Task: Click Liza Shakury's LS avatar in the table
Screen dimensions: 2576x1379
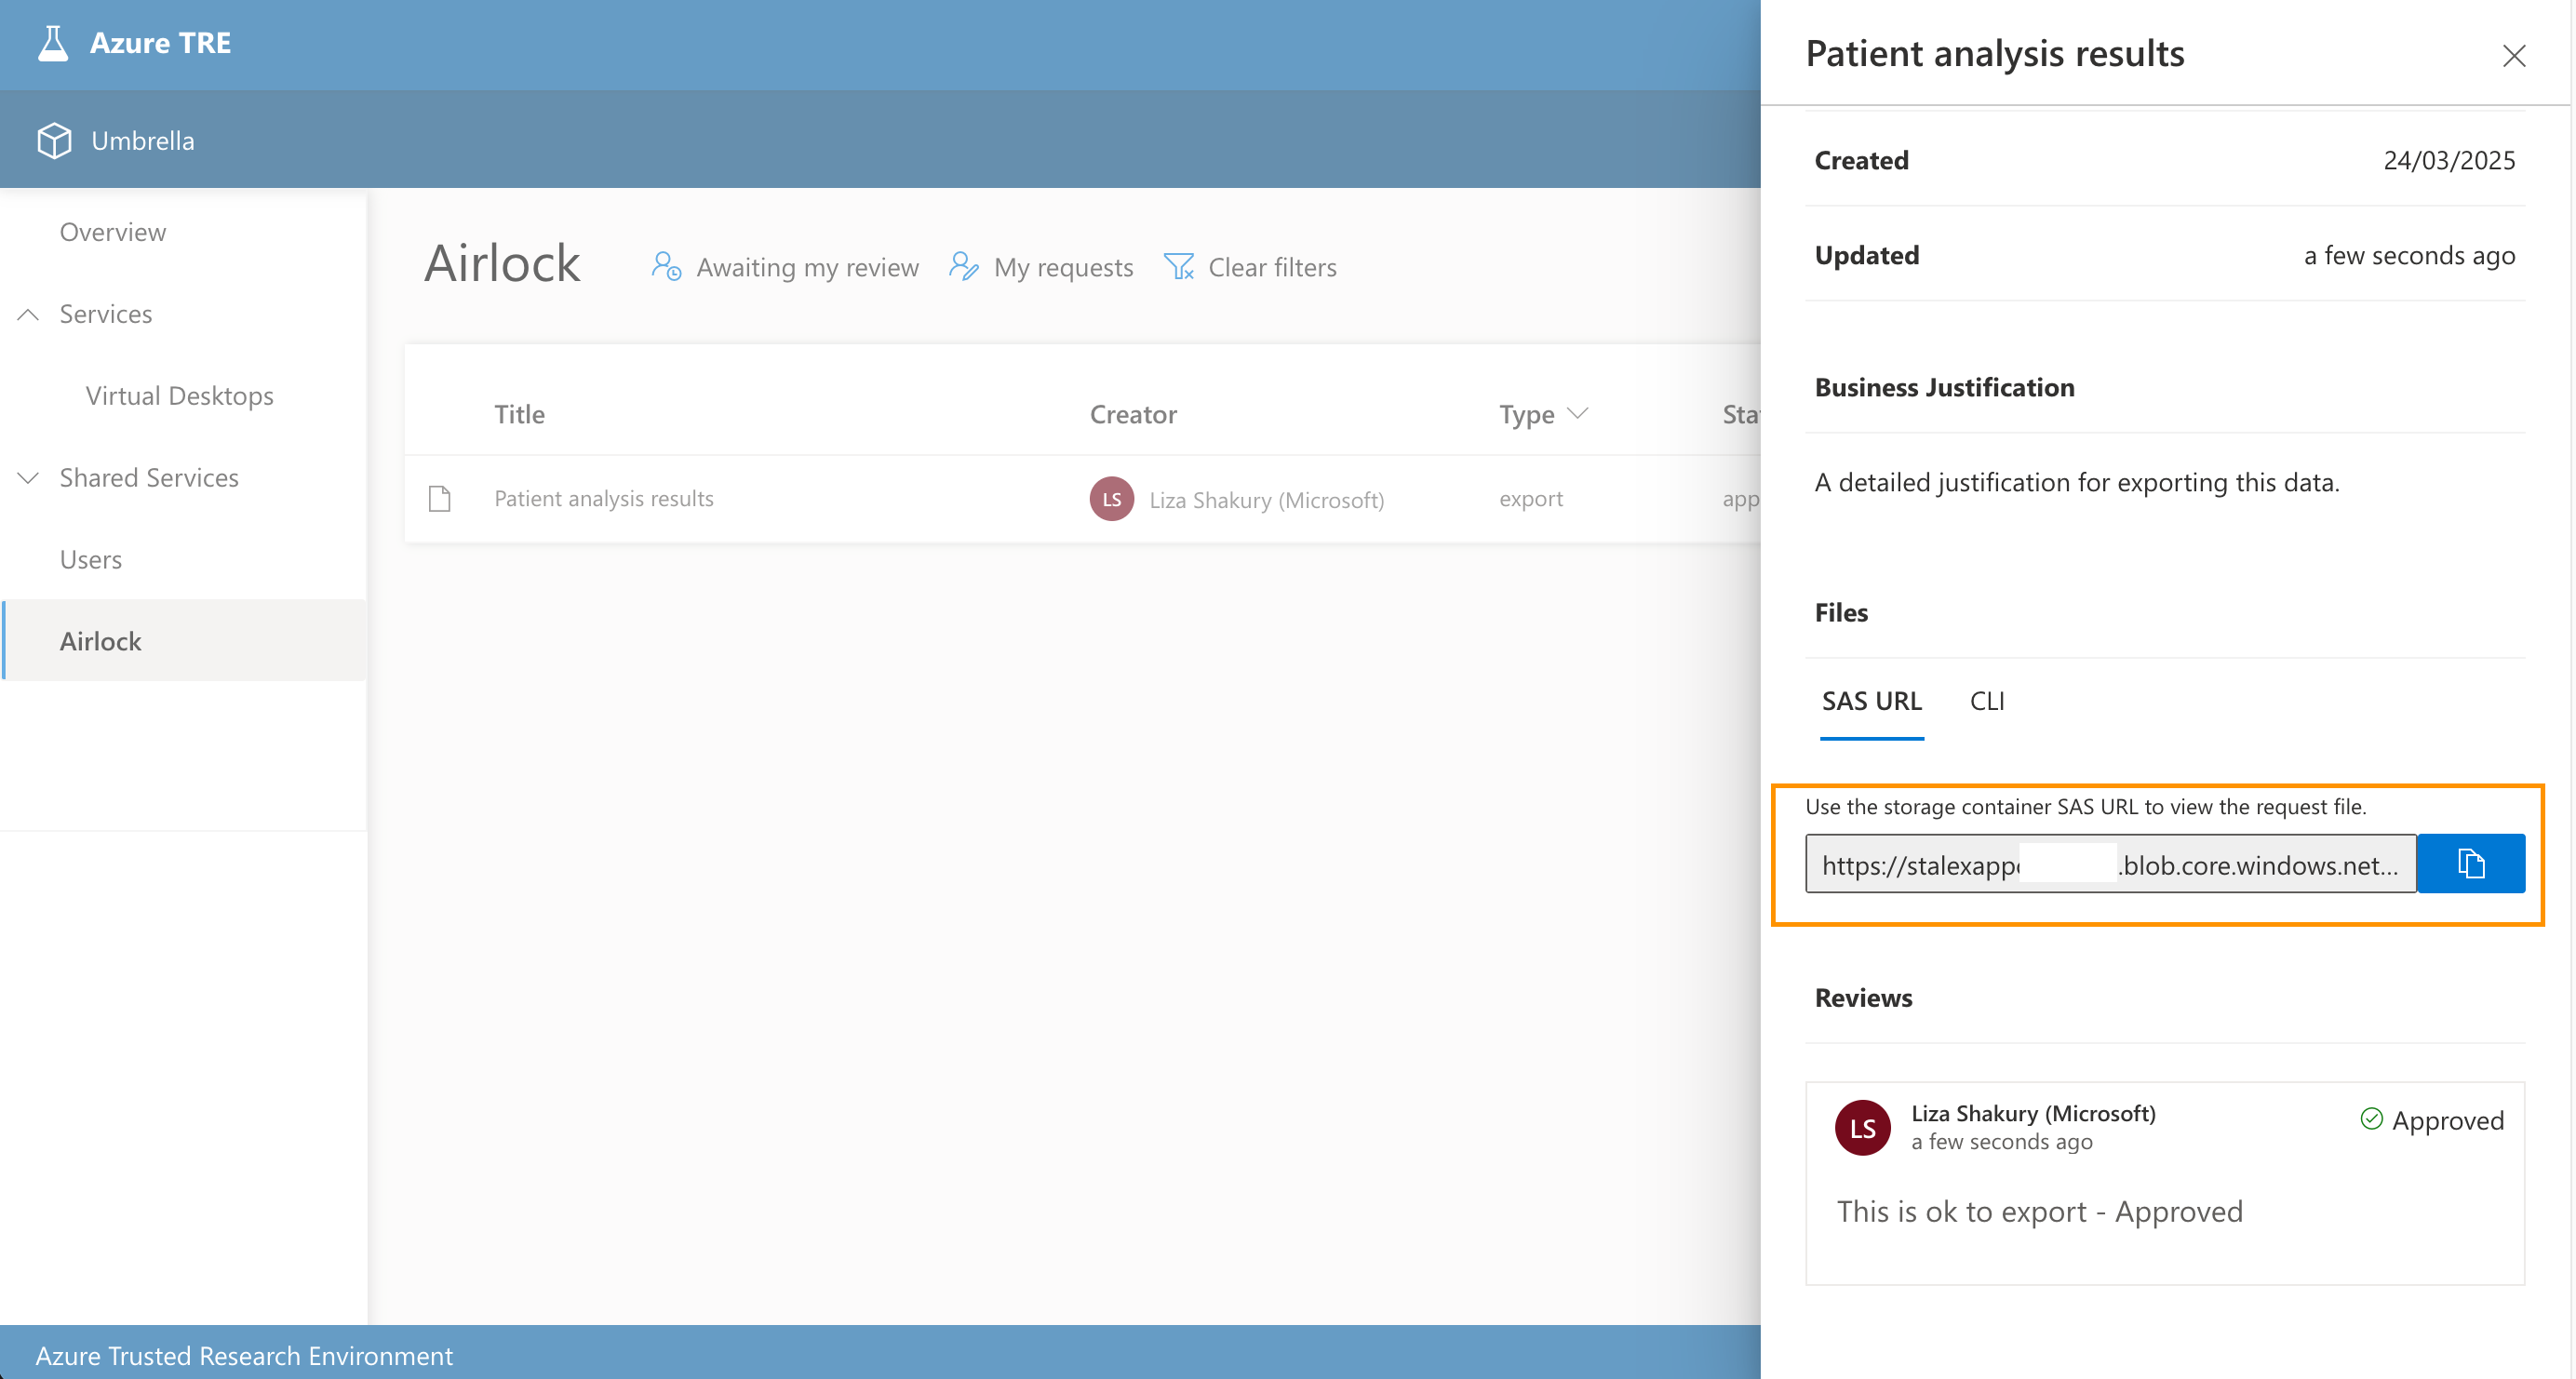Action: coord(1111,499)
